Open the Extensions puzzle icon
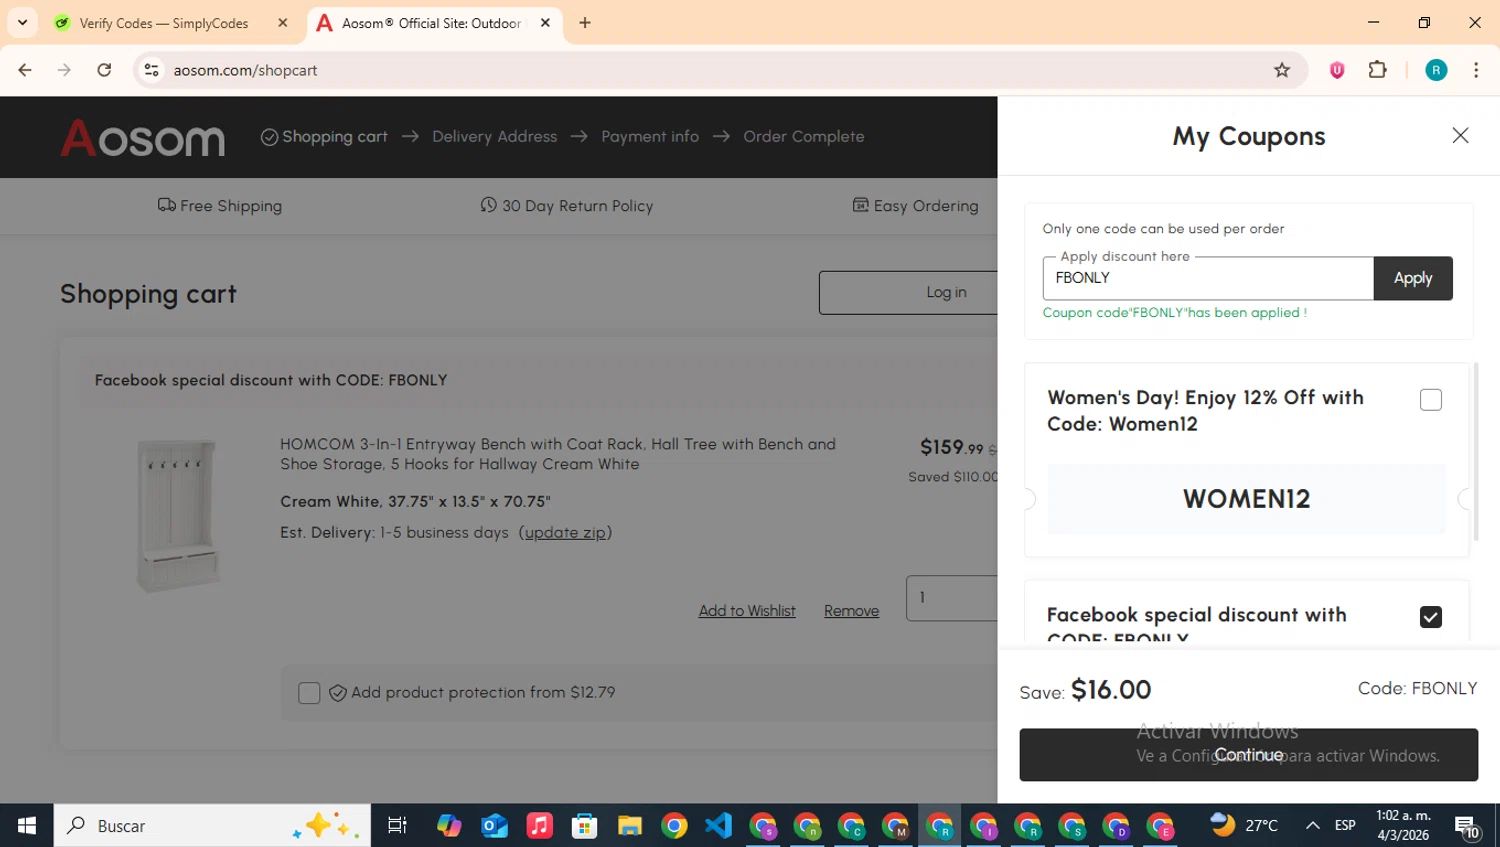Image resolution: width=1500 pixels, height=847 pixels. [1378, 70]
